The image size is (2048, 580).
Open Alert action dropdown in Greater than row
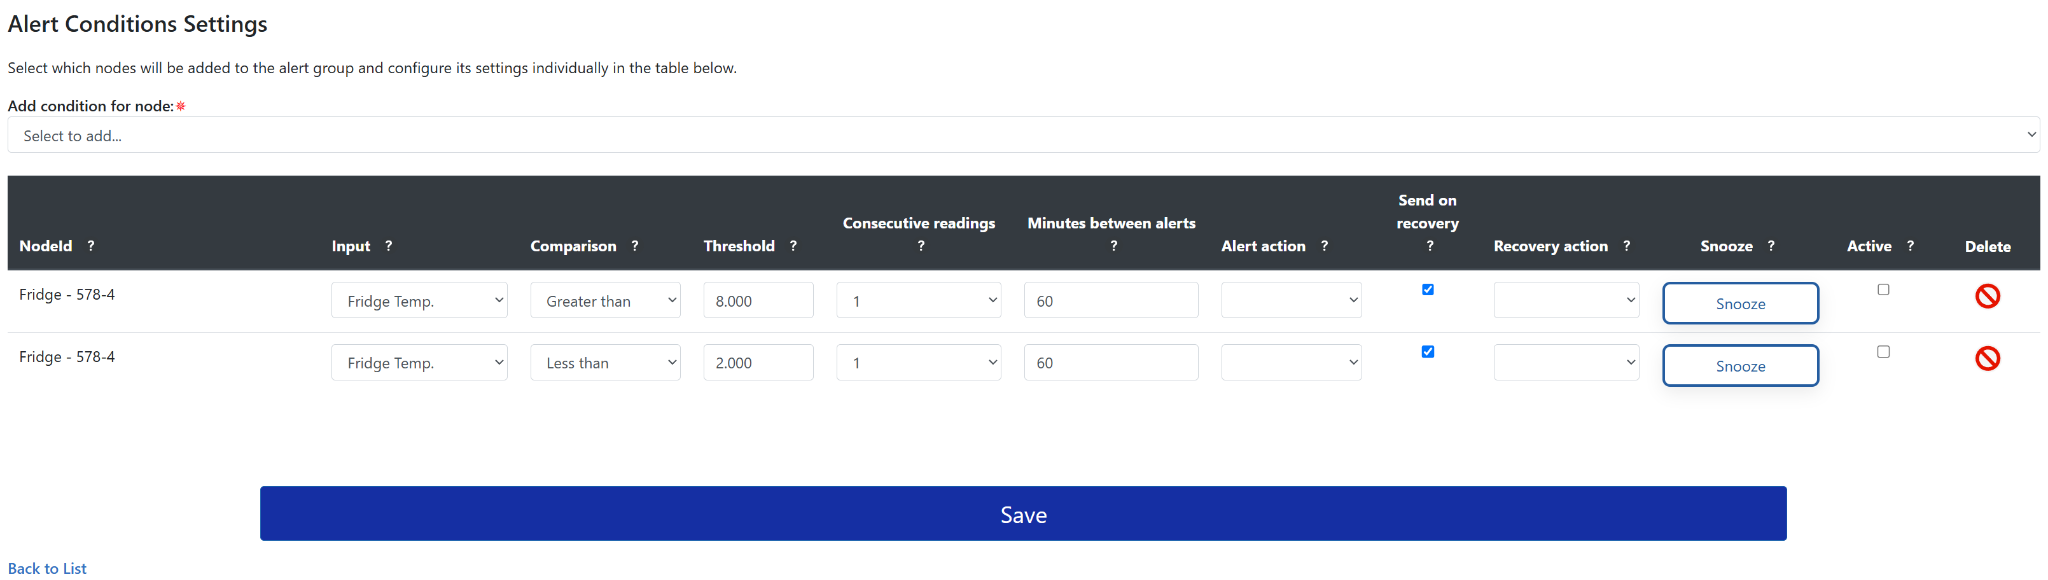click(x=1291, y=300)
